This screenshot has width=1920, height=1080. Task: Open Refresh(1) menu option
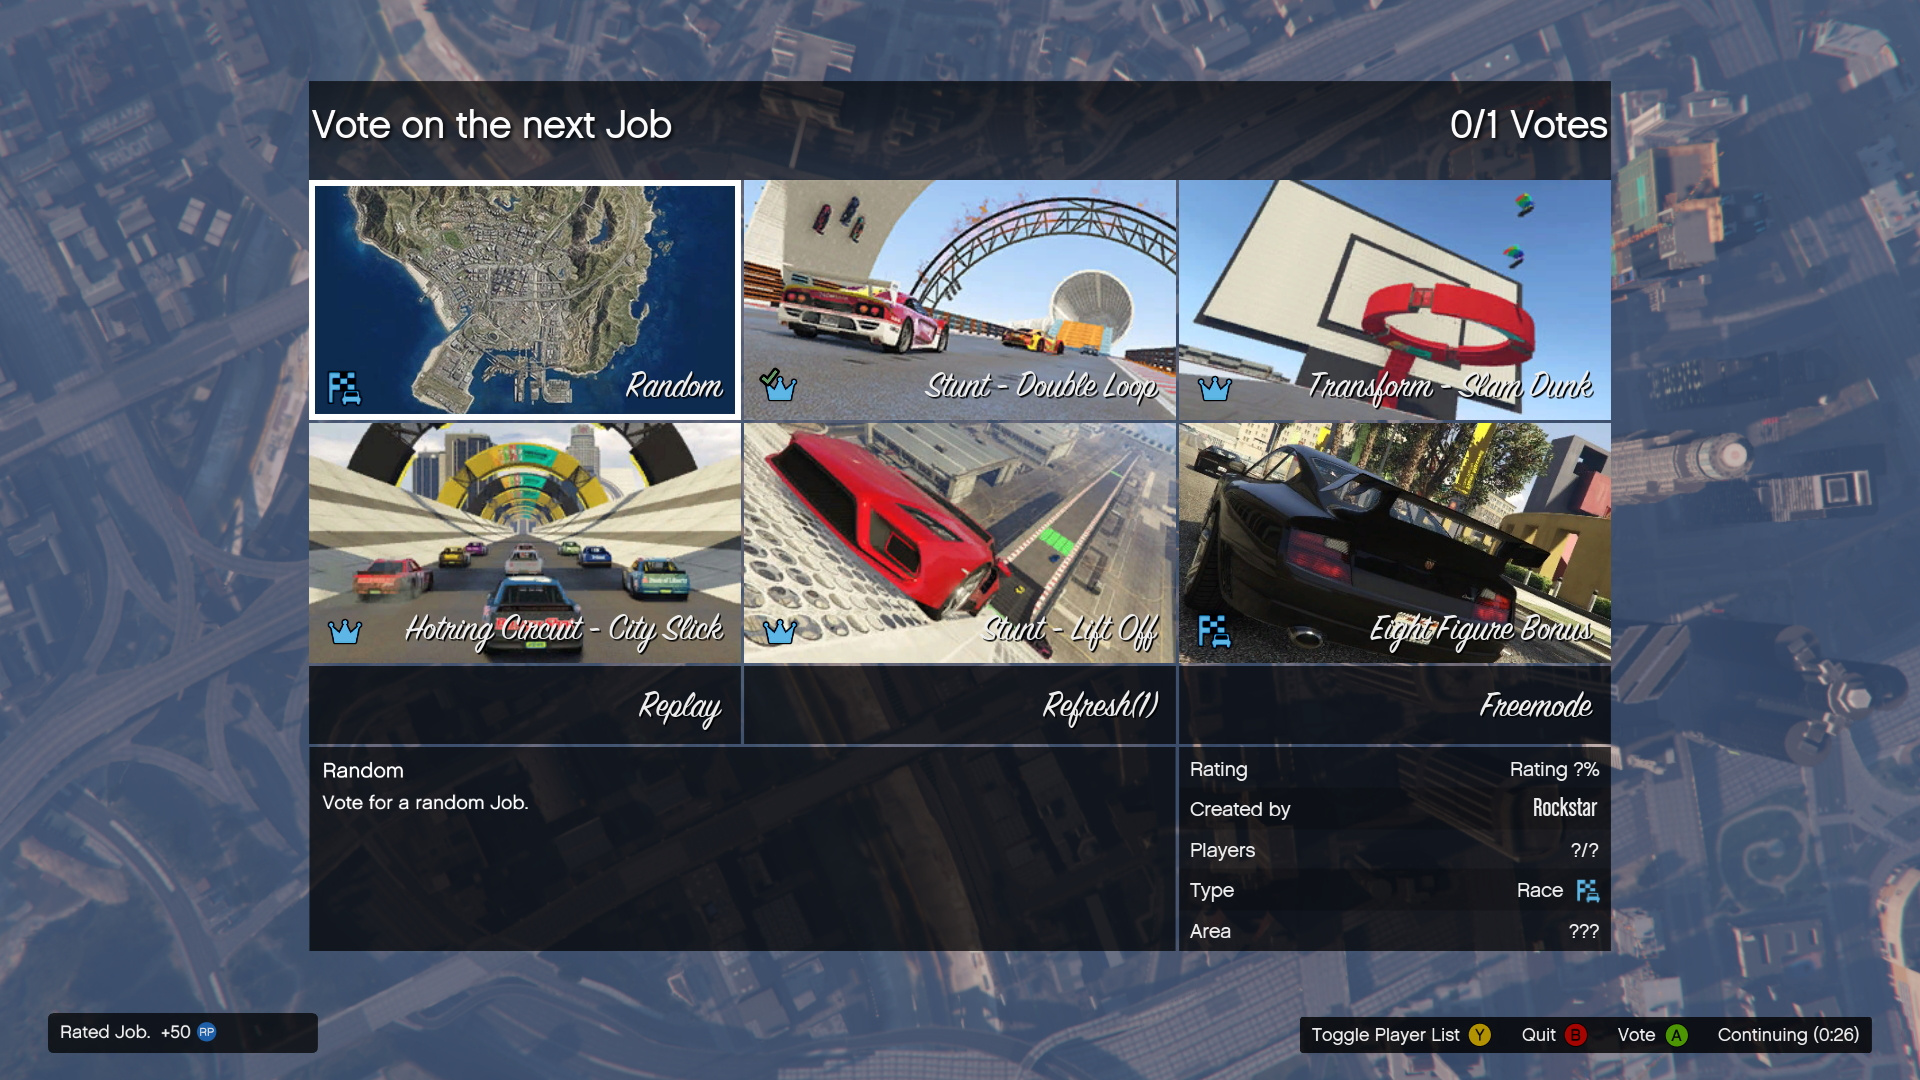959,704
